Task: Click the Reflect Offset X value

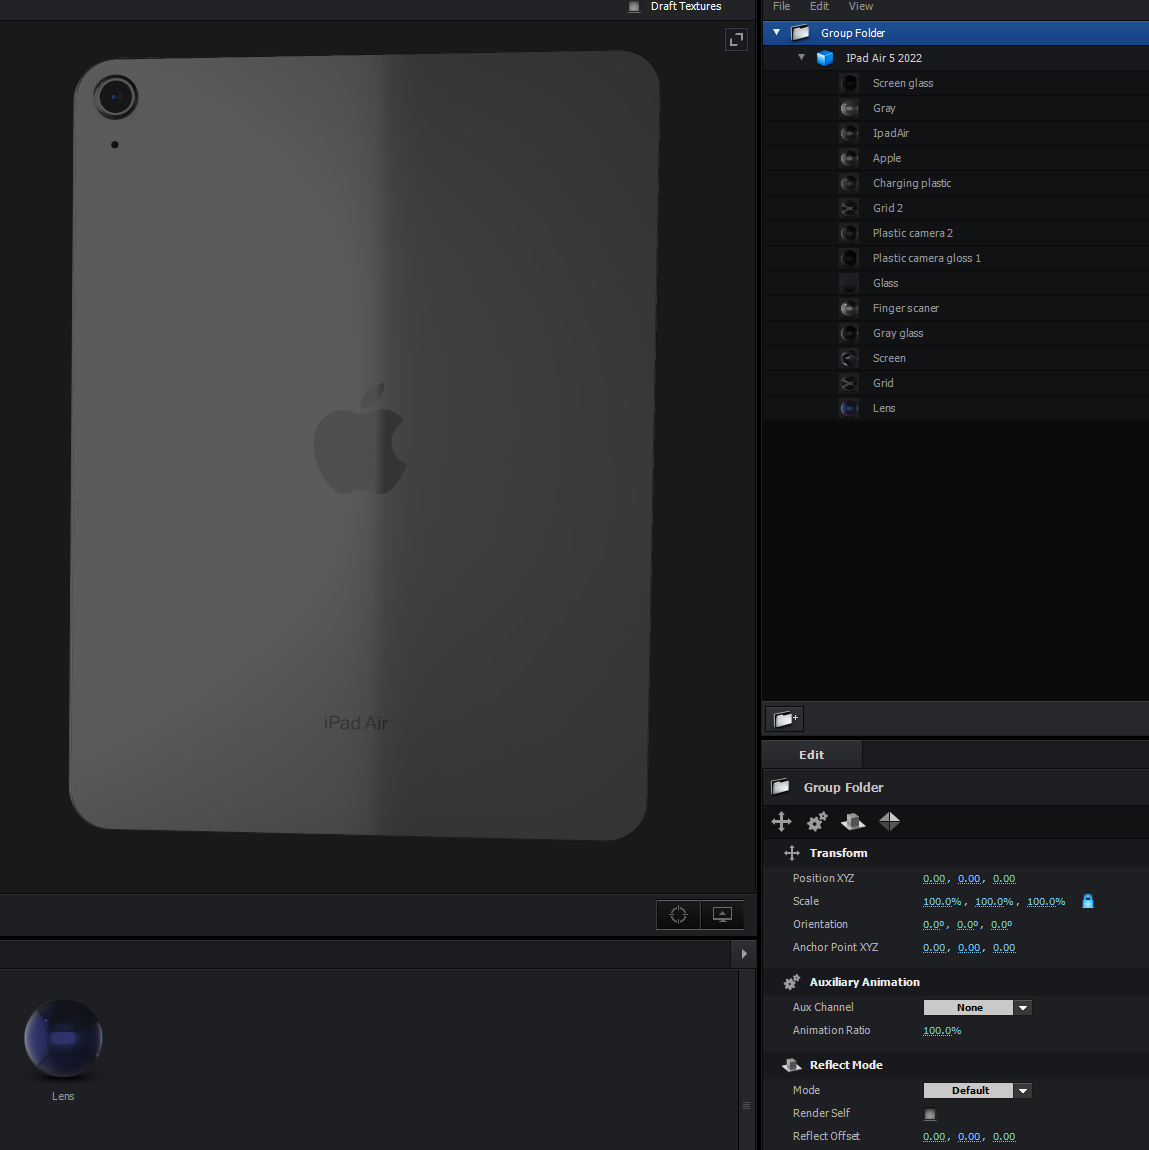Action: tap(934, 1137)
